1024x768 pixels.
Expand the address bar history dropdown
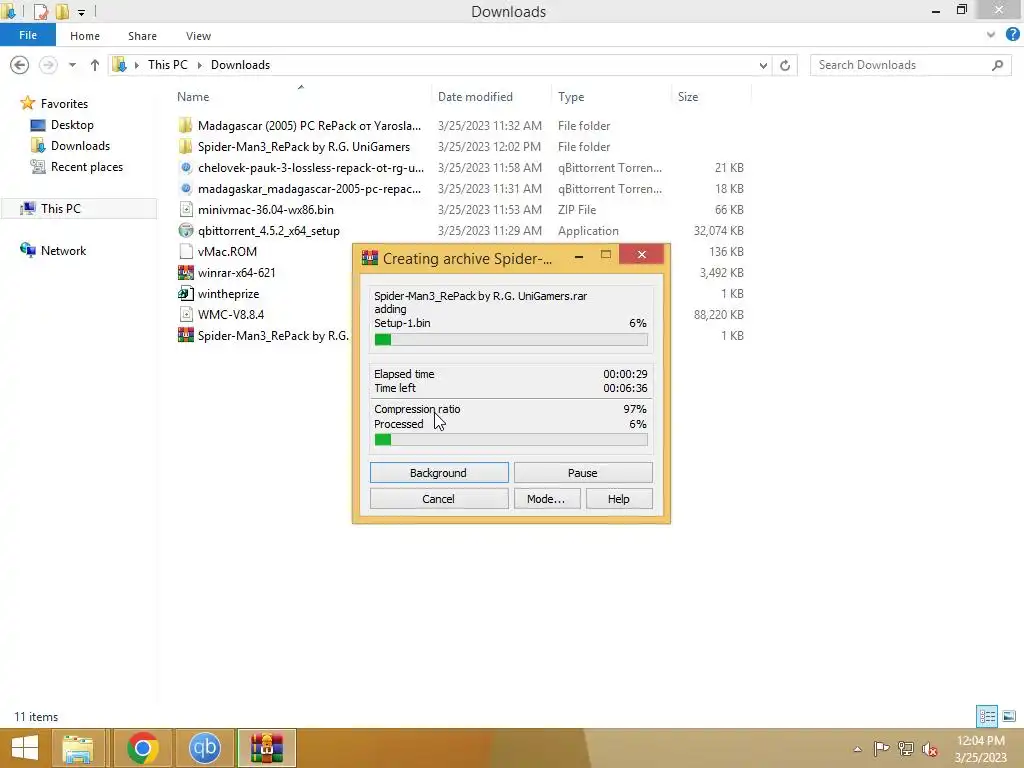763,65
